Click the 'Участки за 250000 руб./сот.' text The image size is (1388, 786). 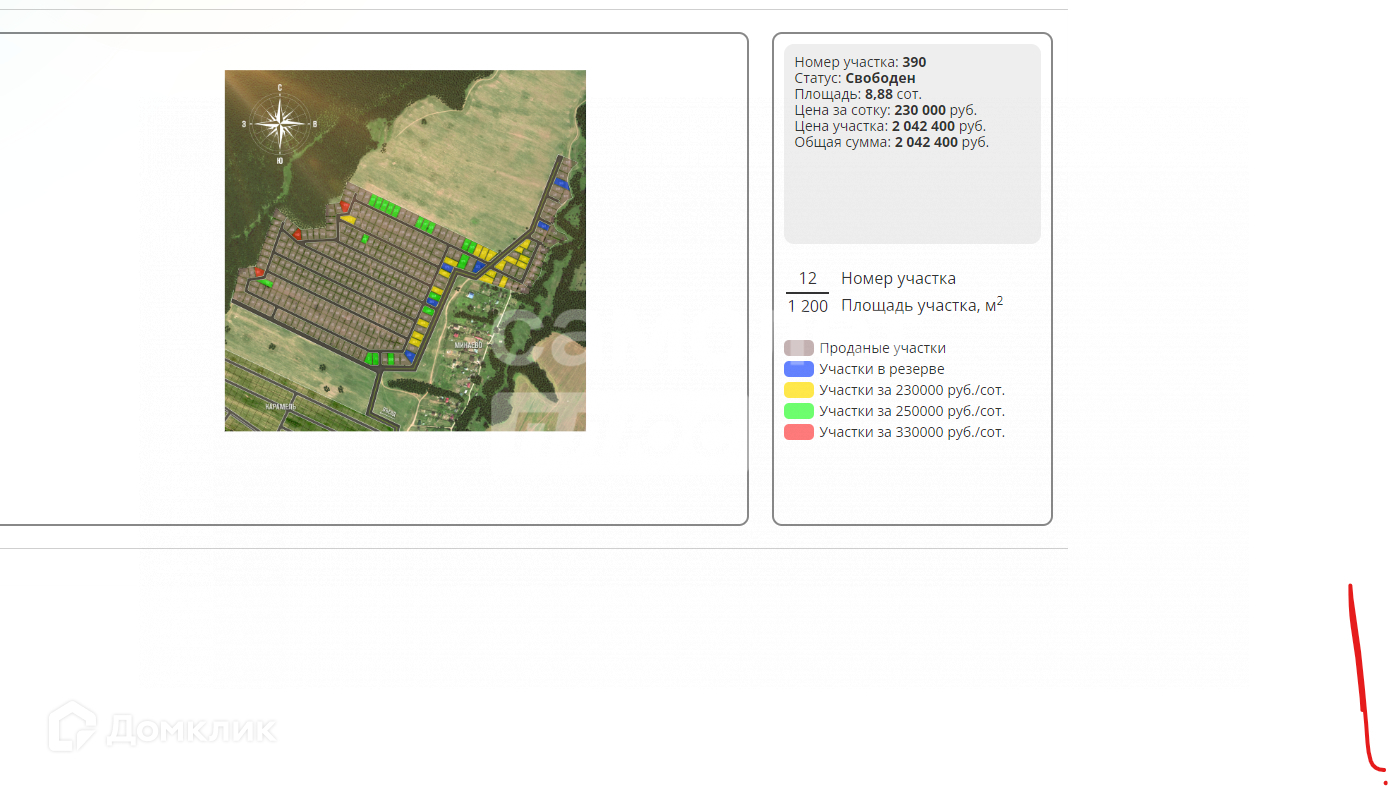[x=912, y=411]
